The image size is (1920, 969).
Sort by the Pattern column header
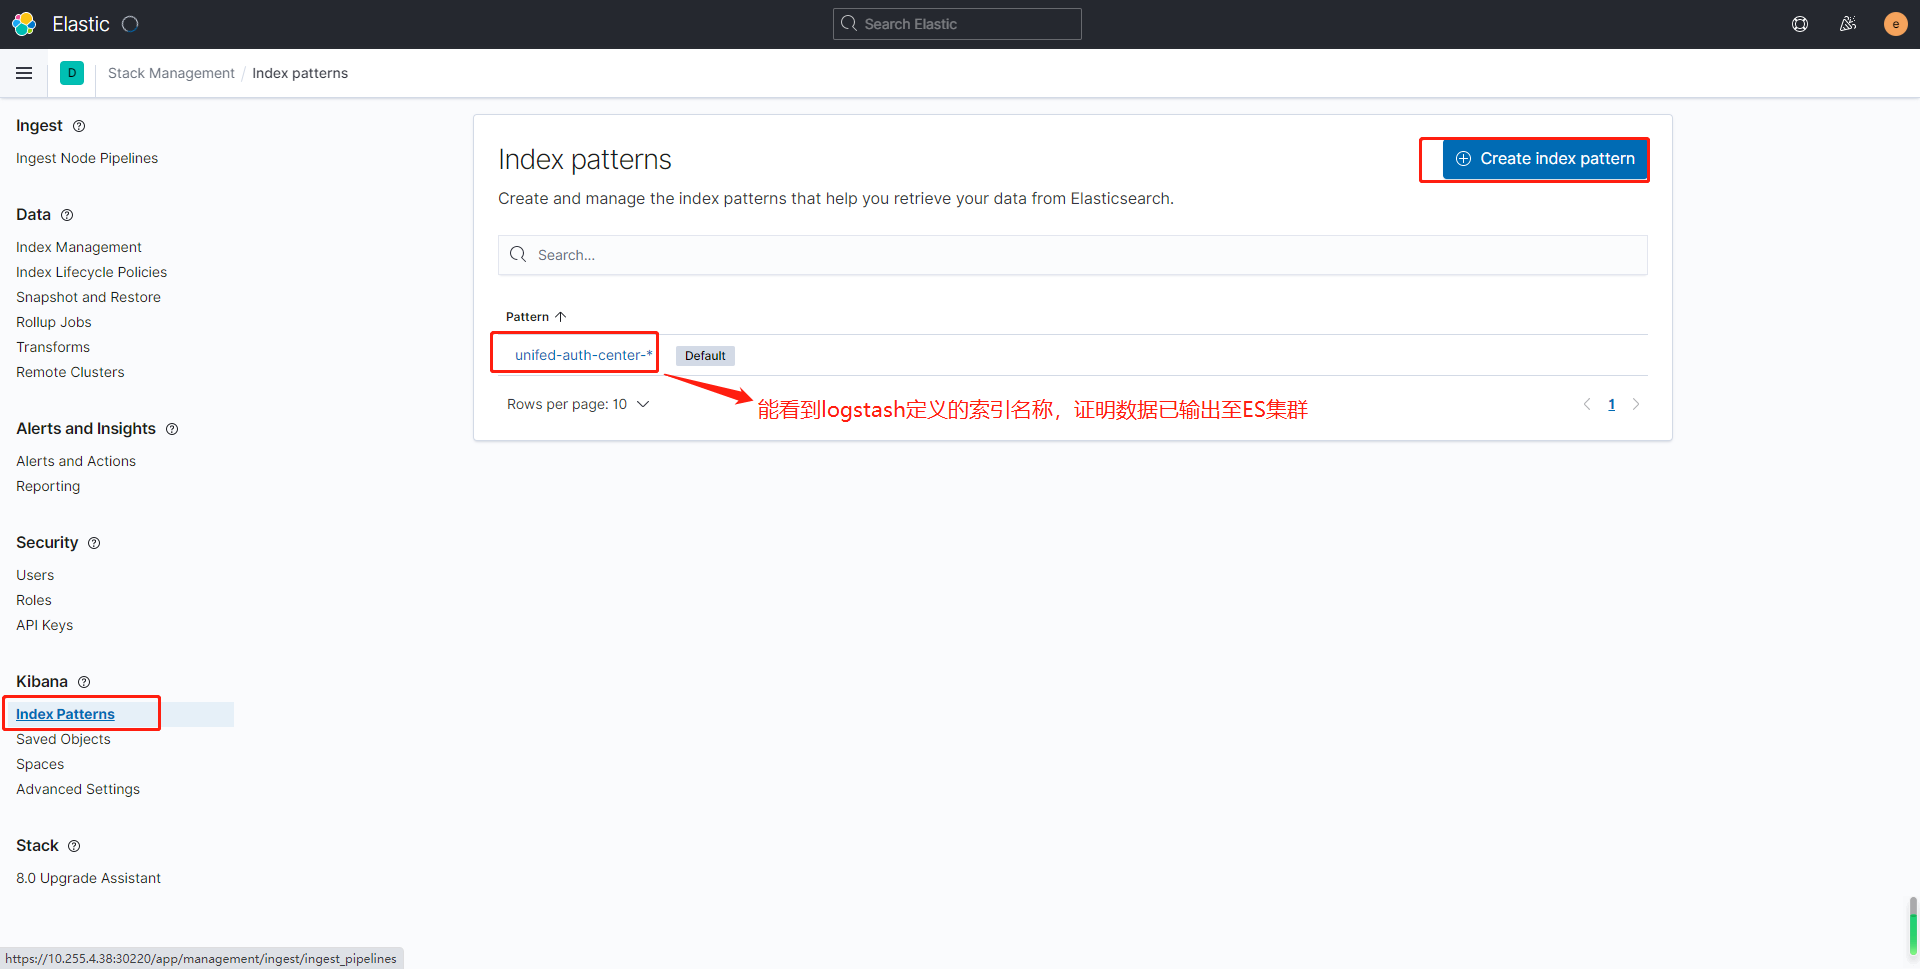[536, 317]
